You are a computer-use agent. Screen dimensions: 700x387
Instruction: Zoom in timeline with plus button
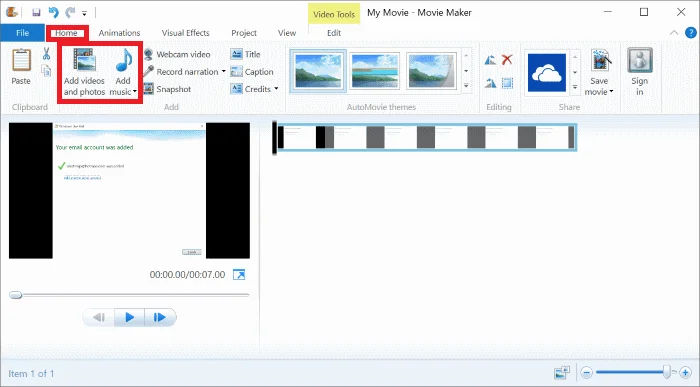pyautogui.click(x=685, y=372)
